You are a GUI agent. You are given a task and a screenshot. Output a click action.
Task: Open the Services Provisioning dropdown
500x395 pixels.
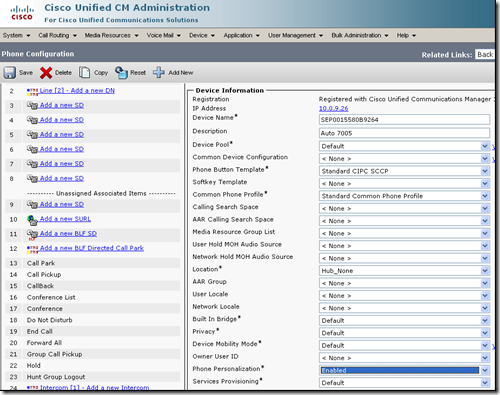404,383
